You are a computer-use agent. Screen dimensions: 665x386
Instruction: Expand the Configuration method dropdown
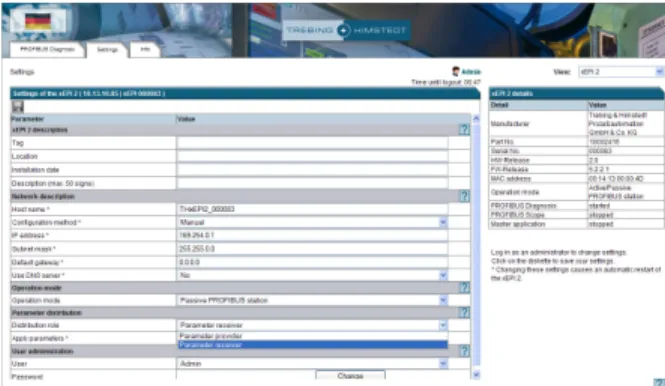tap(443, 222)
